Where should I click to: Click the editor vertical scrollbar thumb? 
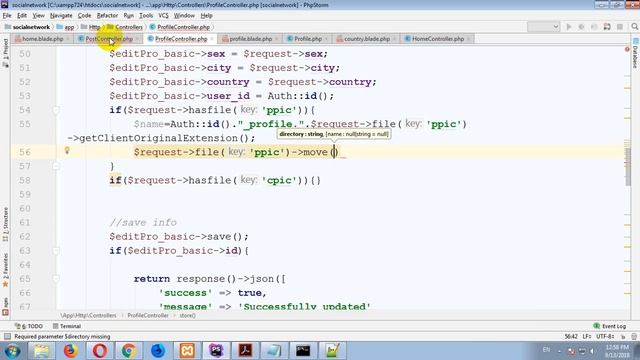coord(627,166)
